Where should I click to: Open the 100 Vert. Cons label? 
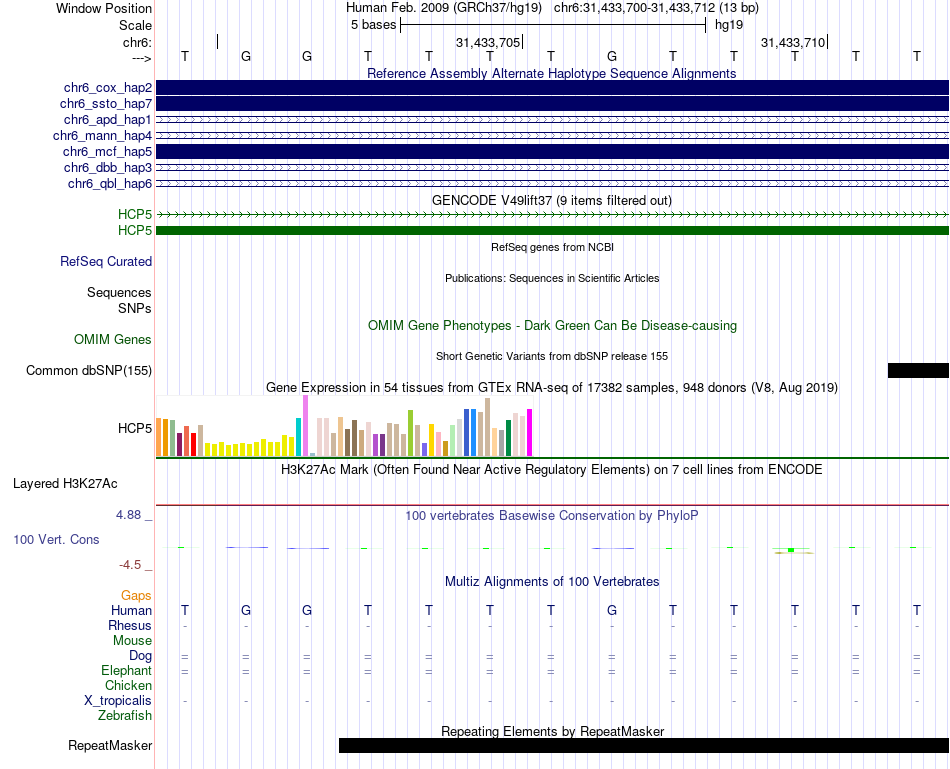pyautogui.click(x=56, y=539)
